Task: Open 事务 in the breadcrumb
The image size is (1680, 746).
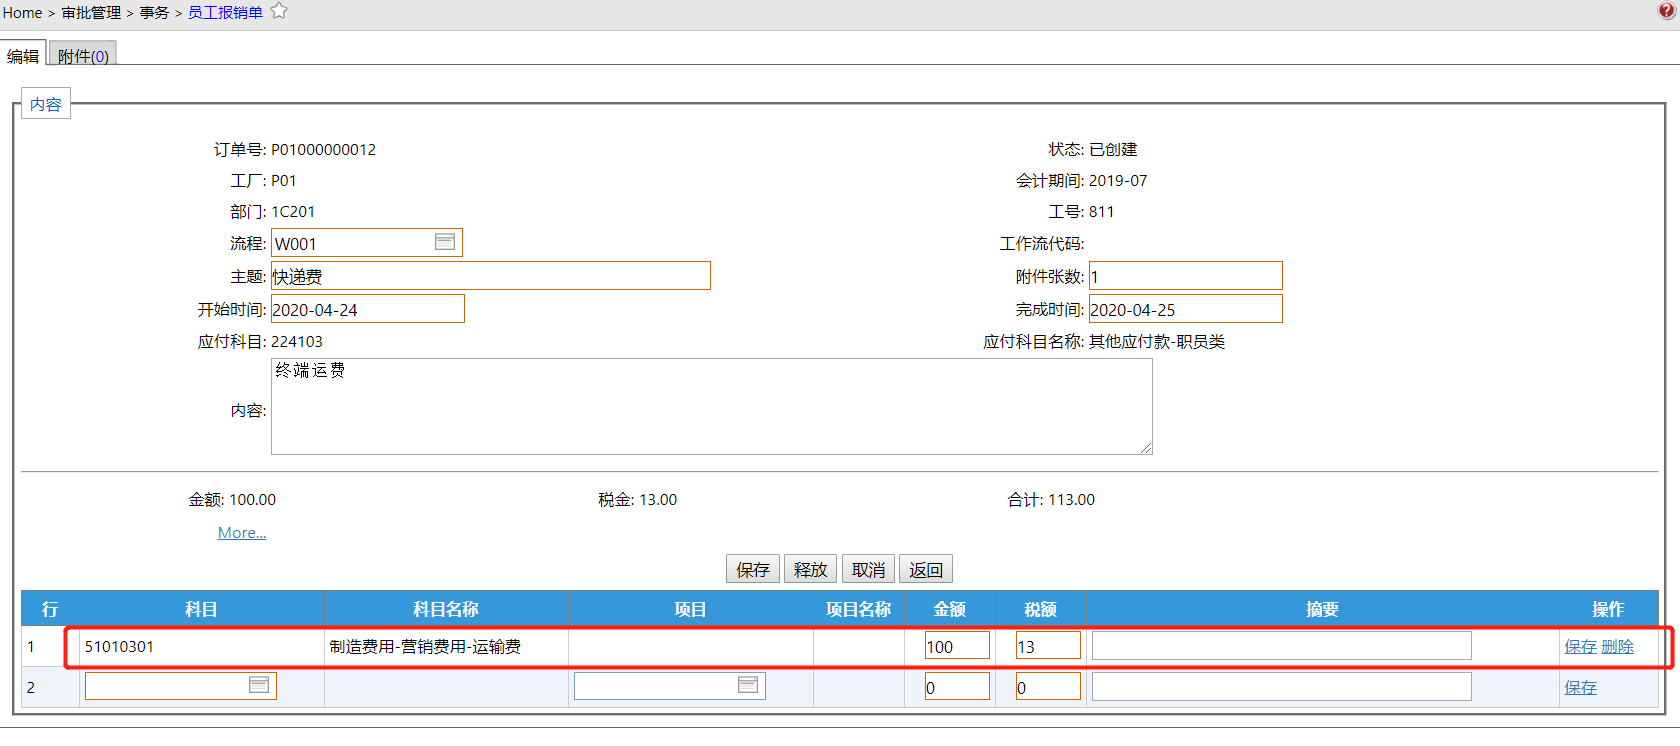Action: (x=154, y=13)
